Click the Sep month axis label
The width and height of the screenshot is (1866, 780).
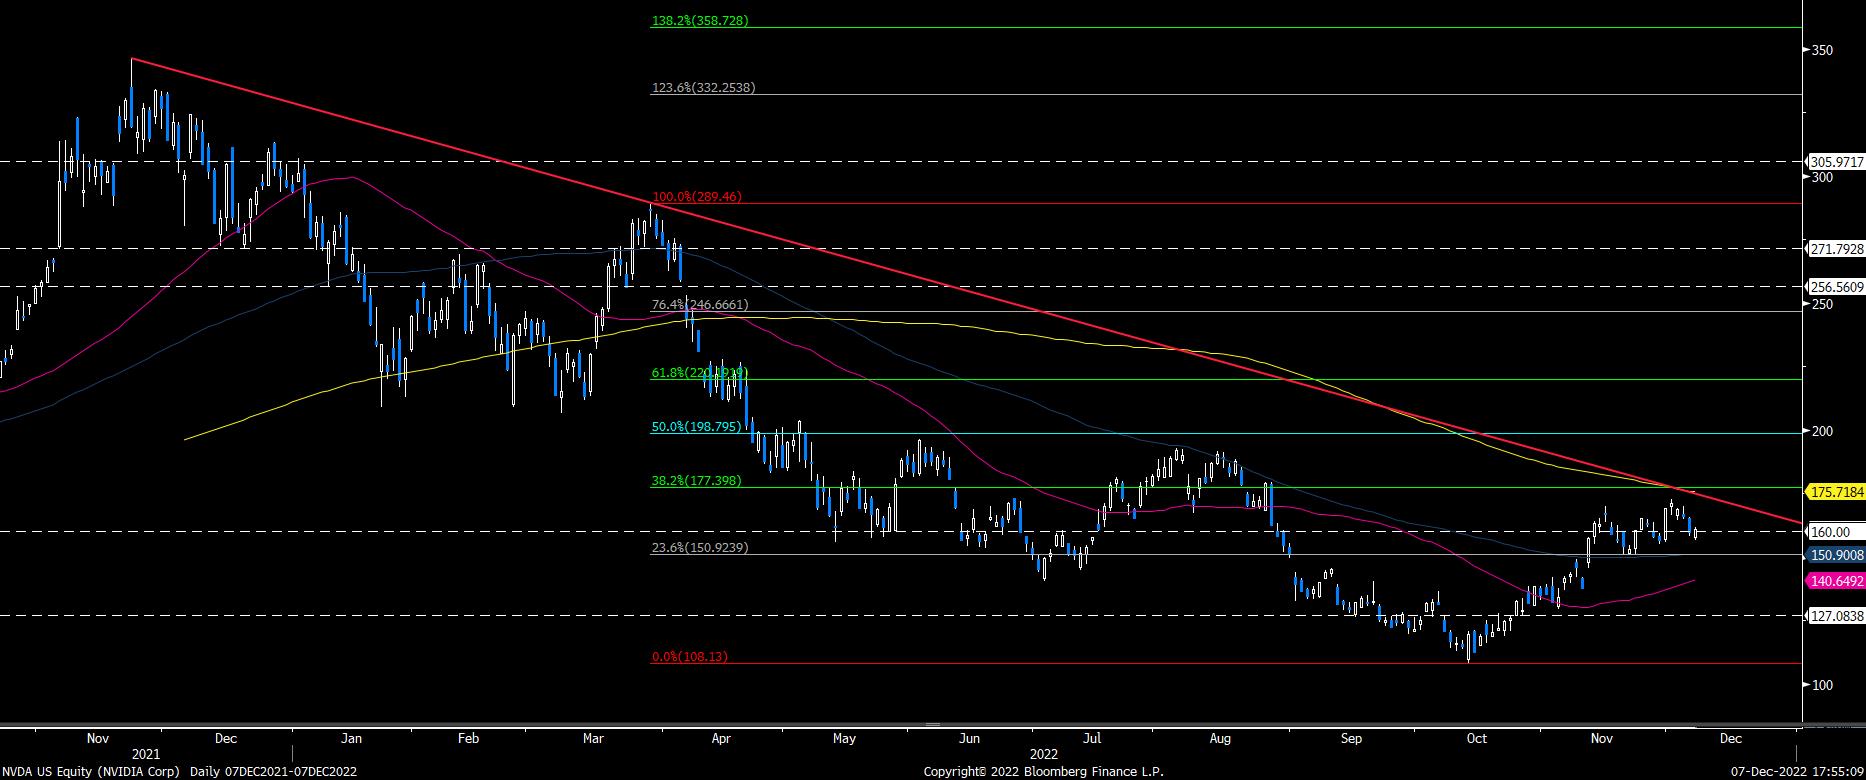click(x=1351, y=739)
